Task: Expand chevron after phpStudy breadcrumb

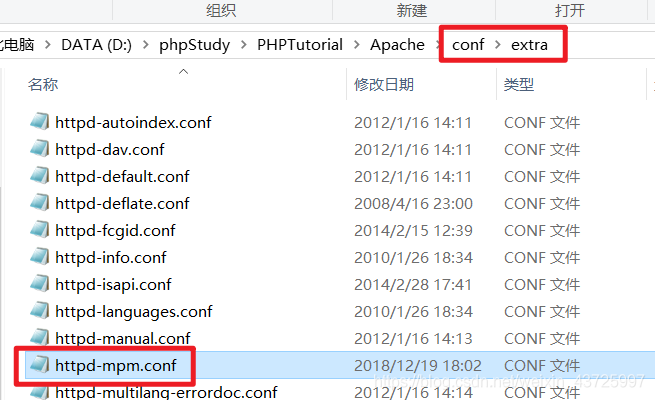Action: [x=244, y=44]
